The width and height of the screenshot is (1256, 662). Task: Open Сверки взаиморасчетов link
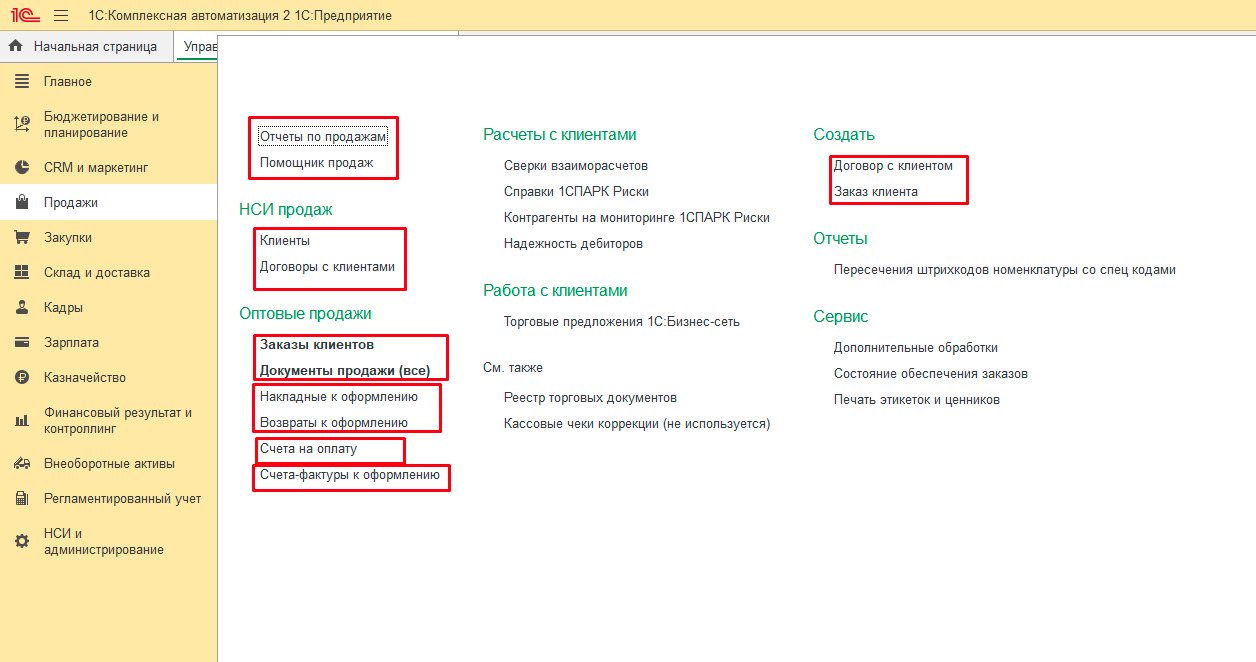576,166
